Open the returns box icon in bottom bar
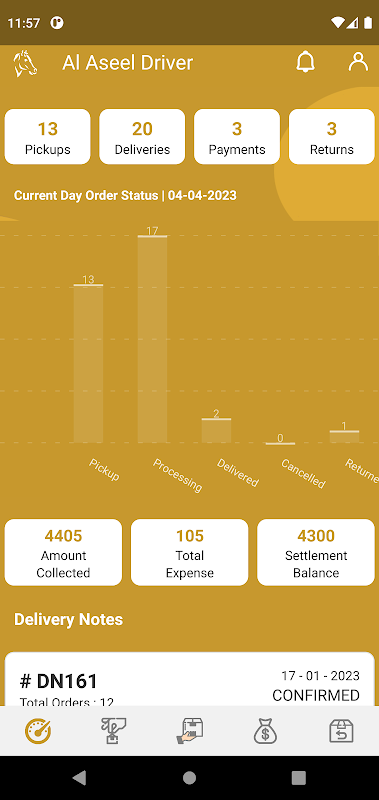Image resolution: width=379 pixels, height=800 pixels. pyautogui.click(x=341, y=731)
